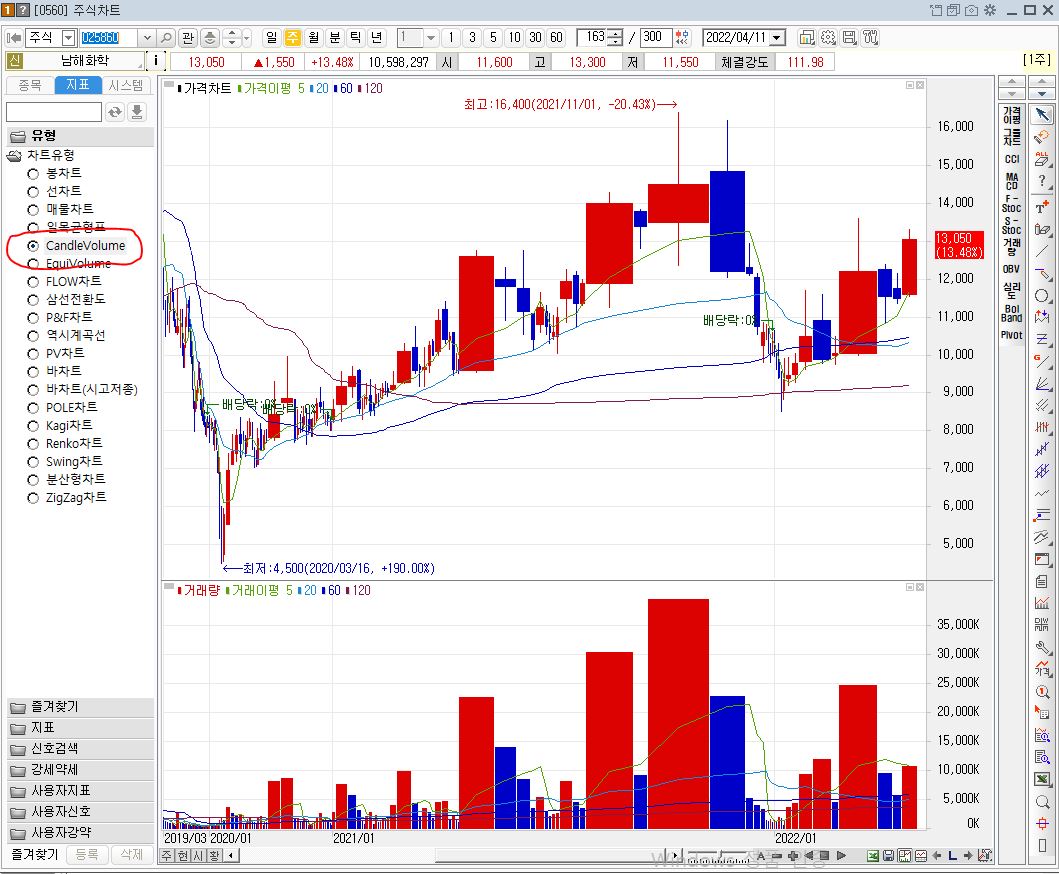
Task: Click the red crosshair icon in right toolbar
Action: [1042, 823]
